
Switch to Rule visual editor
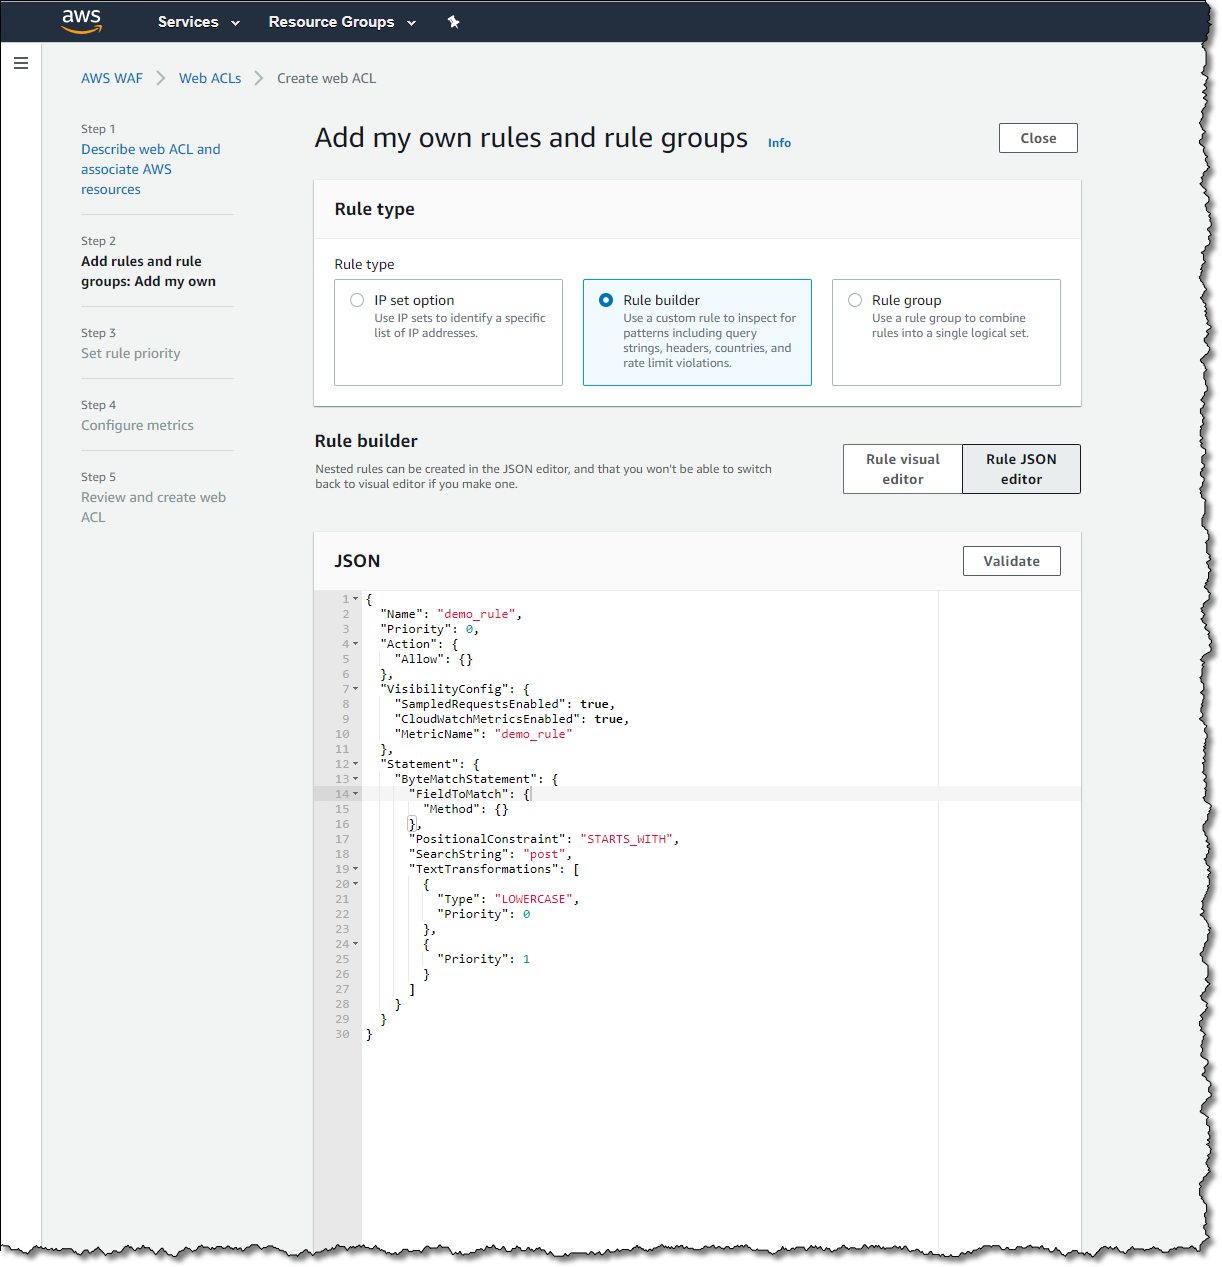tap(903, 469)
